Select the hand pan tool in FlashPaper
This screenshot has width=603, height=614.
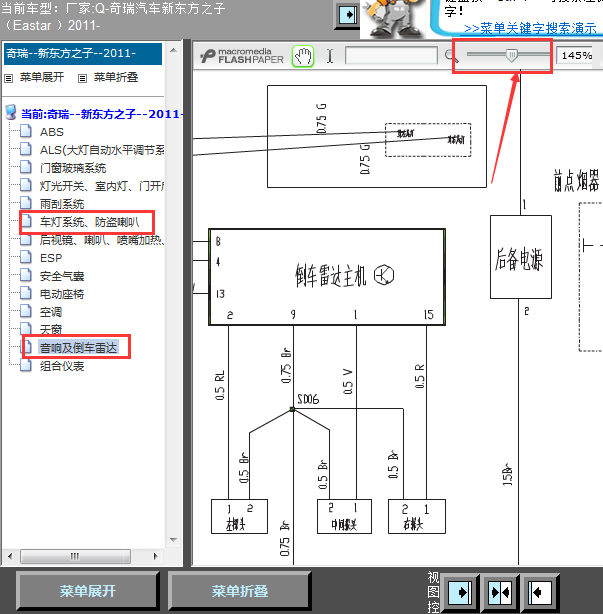tap(303, 56)
